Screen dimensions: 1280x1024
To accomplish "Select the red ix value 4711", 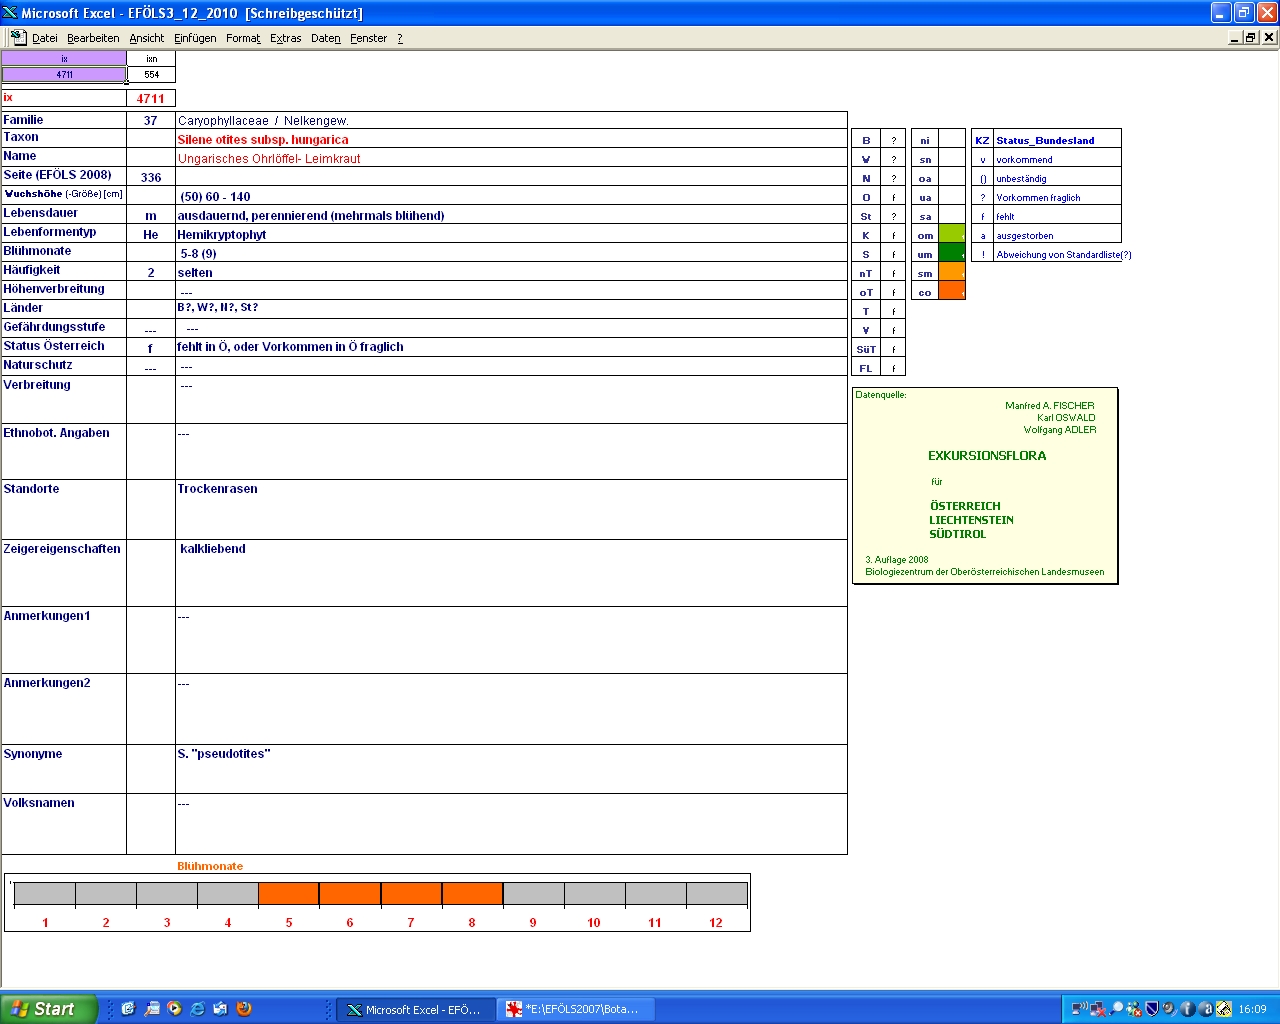I will 151,98.
